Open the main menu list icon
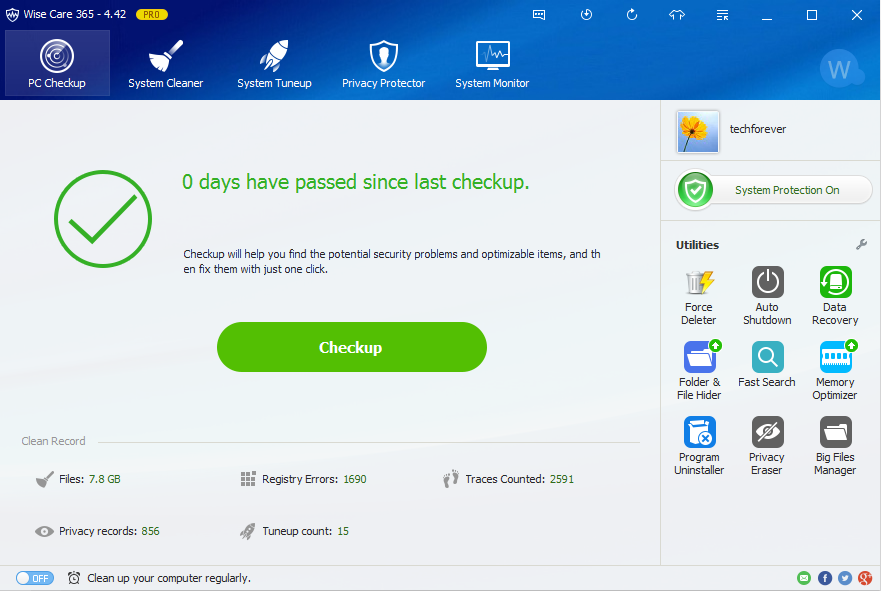 (723, 15)
